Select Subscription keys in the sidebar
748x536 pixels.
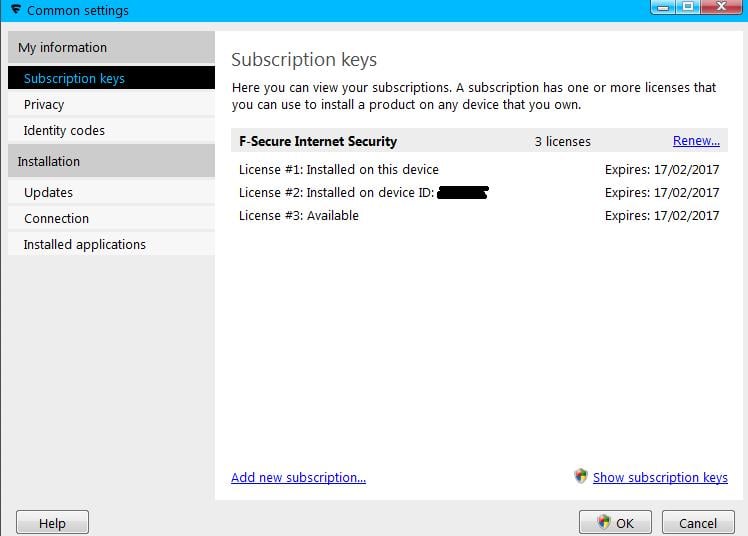pos(111,78)
